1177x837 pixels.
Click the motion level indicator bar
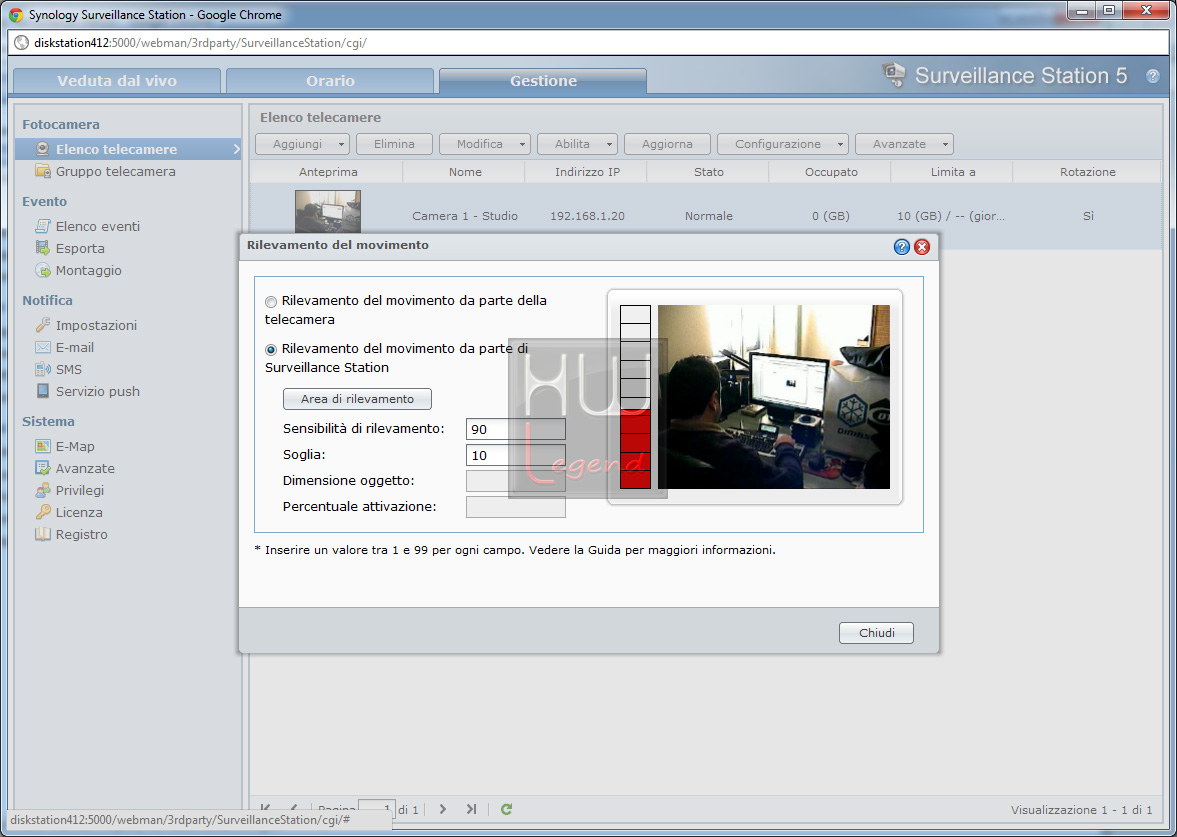pos(635,396)
